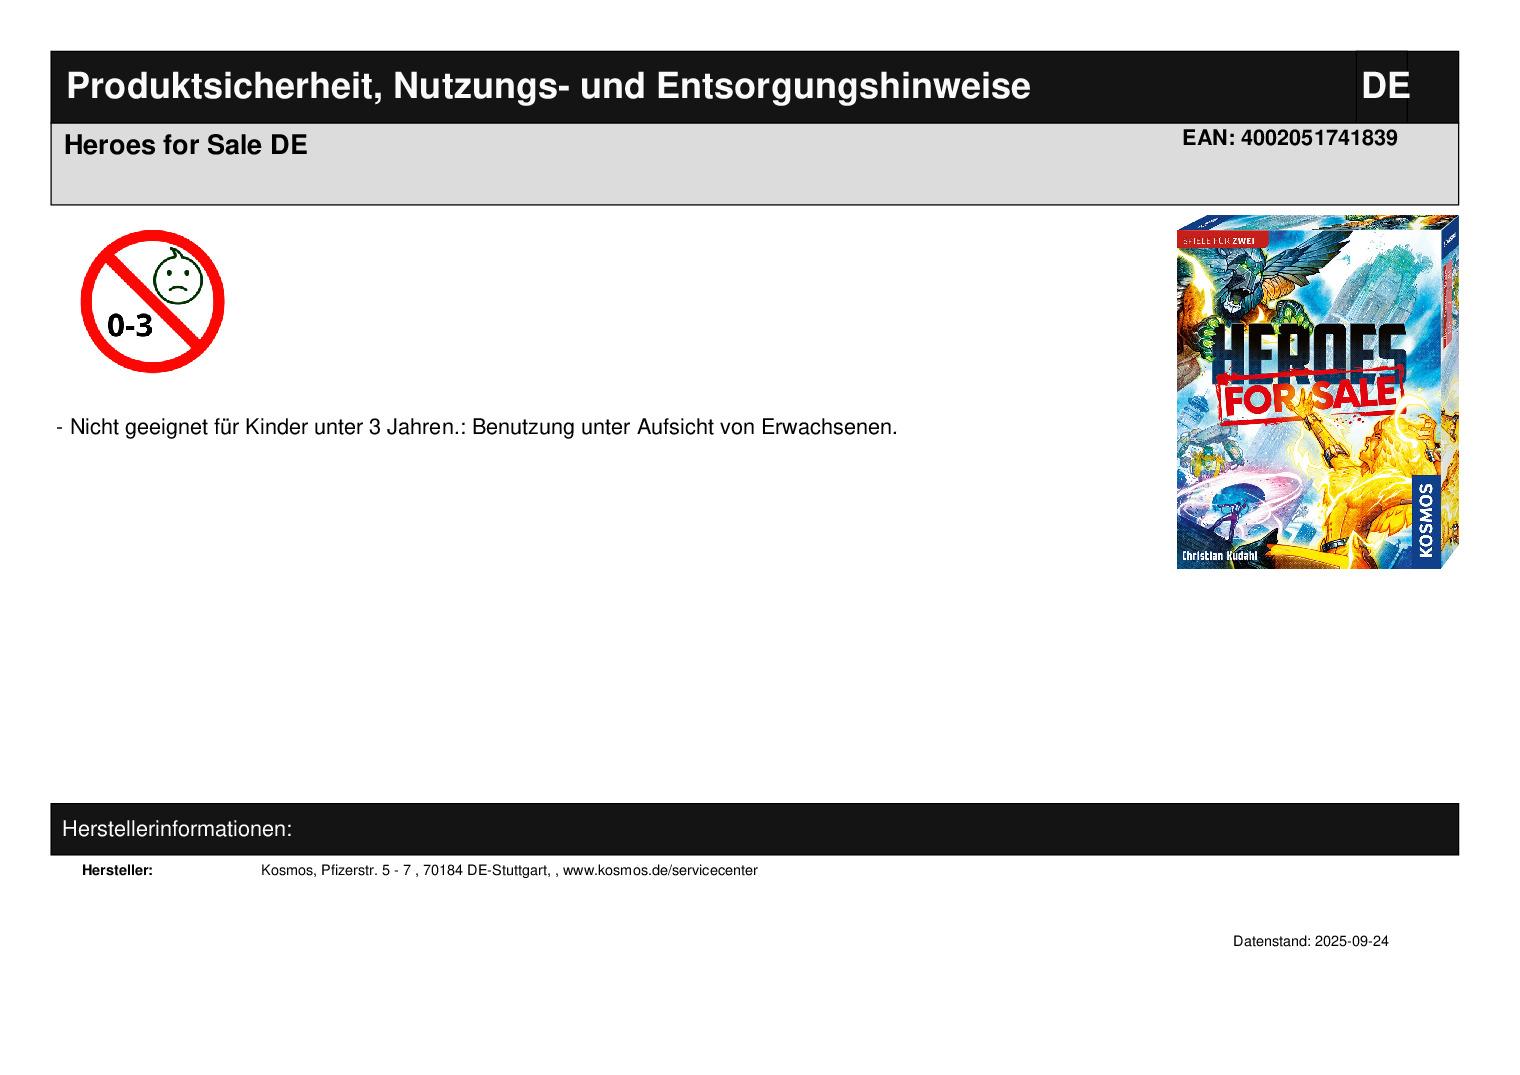Click the Christian Kudahl author name on box
Screen dimensions: 1520x1075
1219,556
